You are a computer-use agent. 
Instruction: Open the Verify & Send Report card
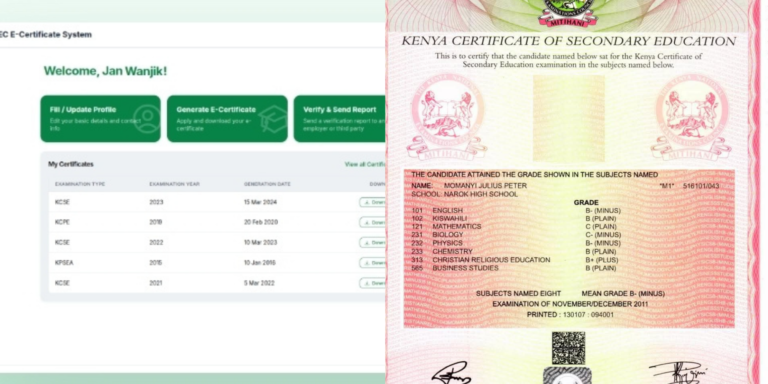point(339,119)
